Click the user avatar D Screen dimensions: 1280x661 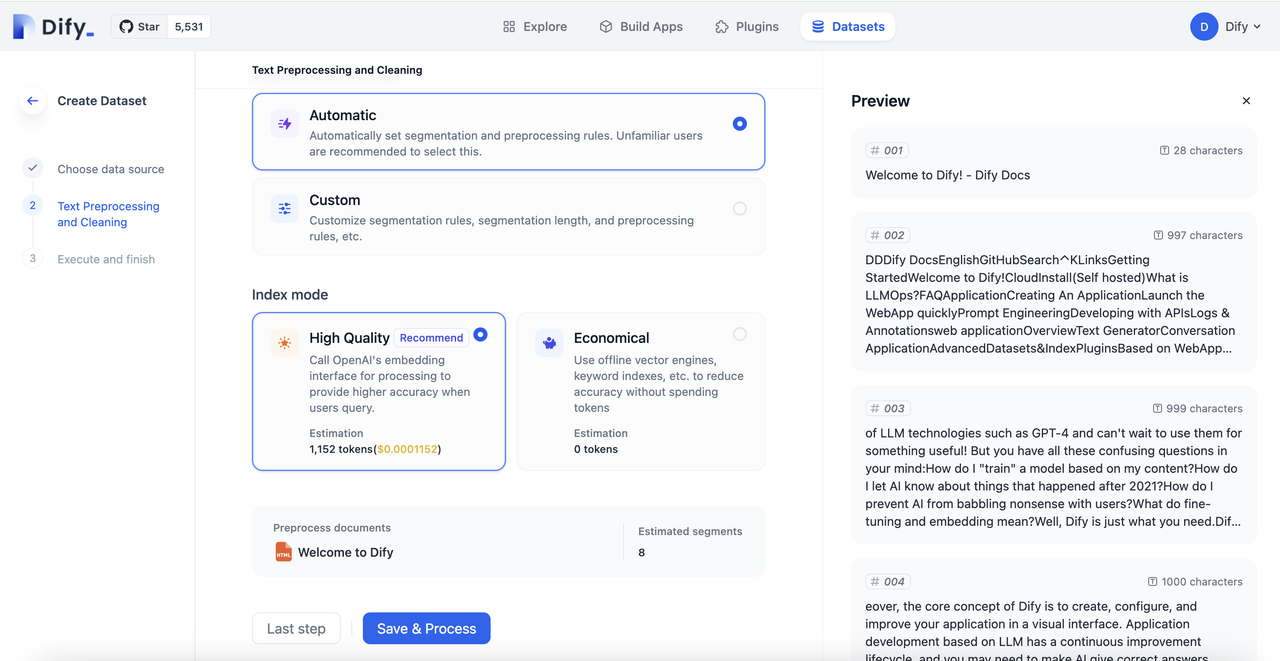(1204, 27)
